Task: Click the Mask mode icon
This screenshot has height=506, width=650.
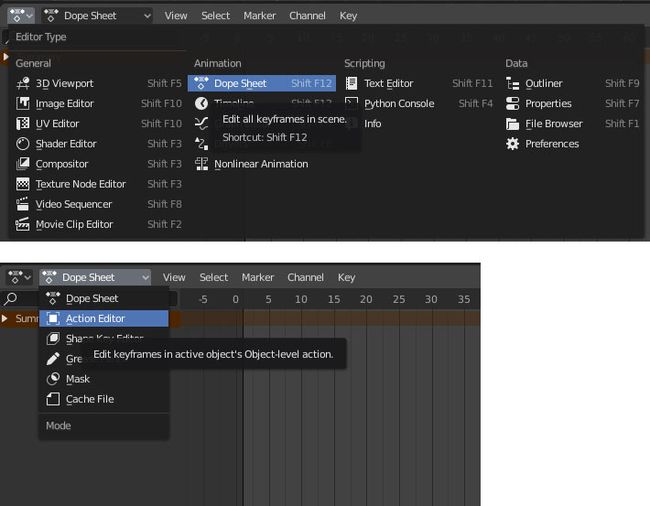Action: [x=53, y=379]
